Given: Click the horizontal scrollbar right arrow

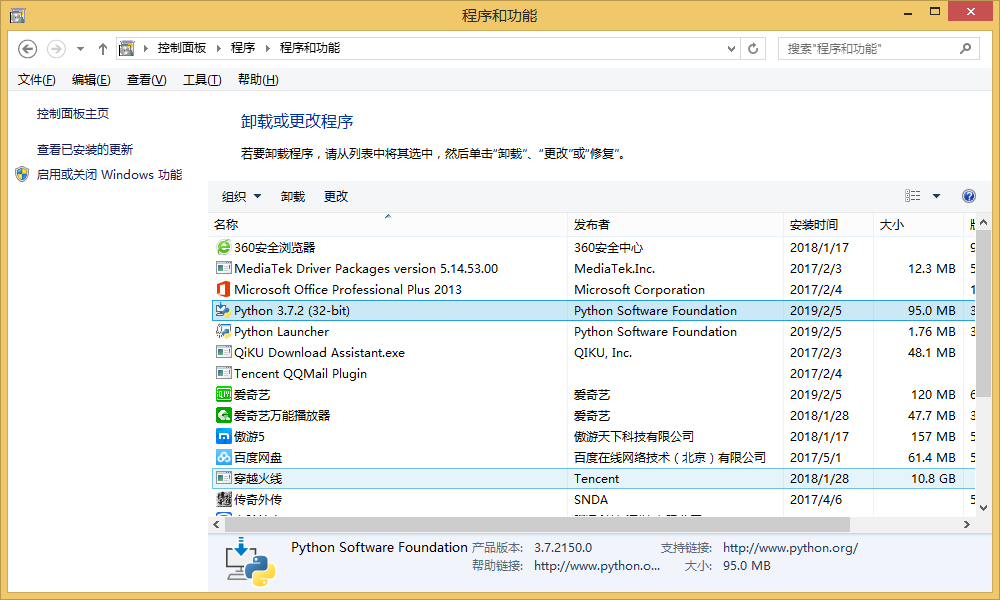Looking at the screenshot, I should (967, 524).
